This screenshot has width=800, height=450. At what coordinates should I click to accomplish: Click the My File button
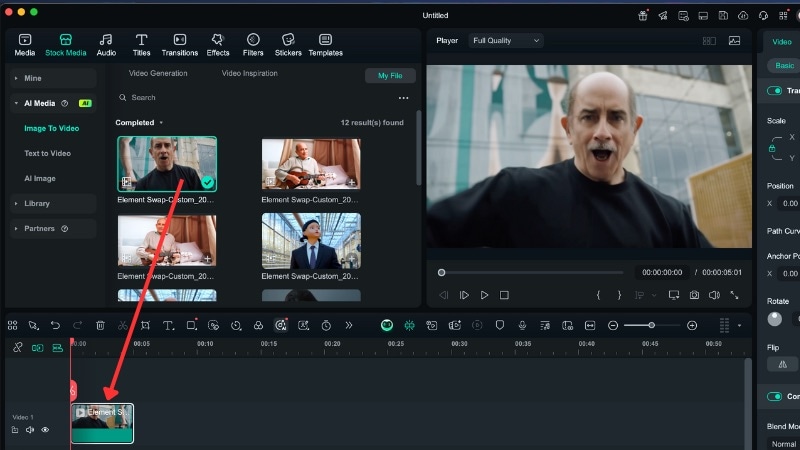tap(390, 76)
